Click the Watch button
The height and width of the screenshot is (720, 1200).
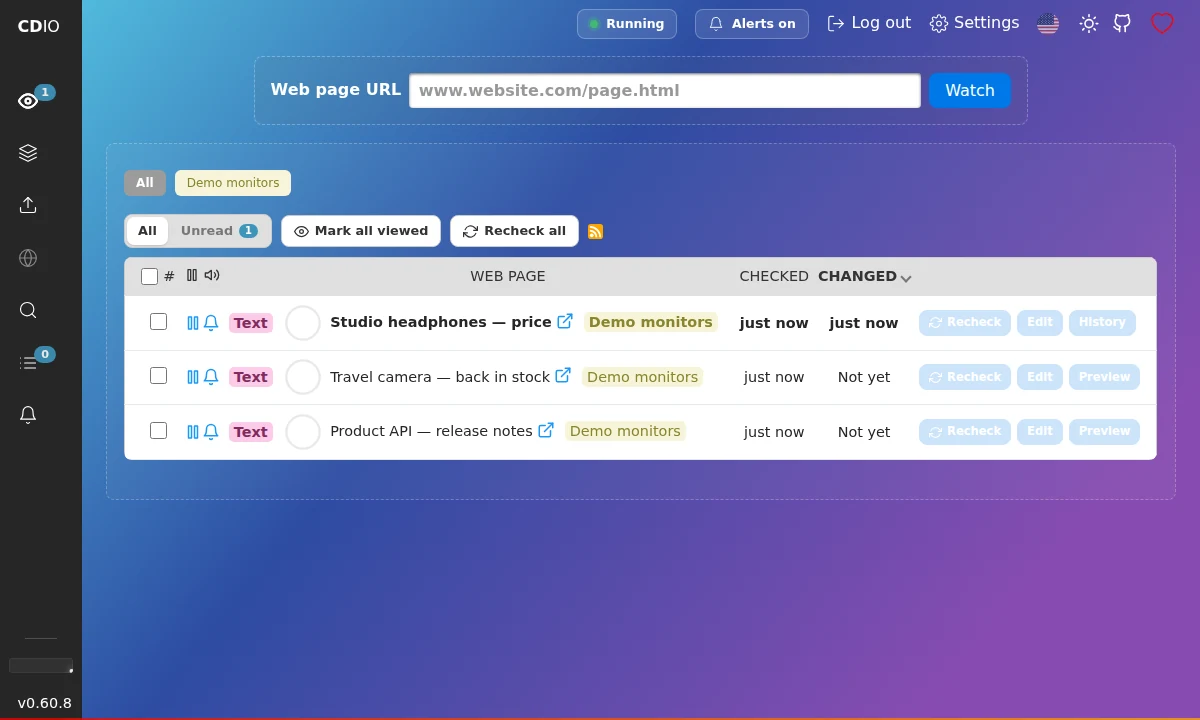coord(970,90)
